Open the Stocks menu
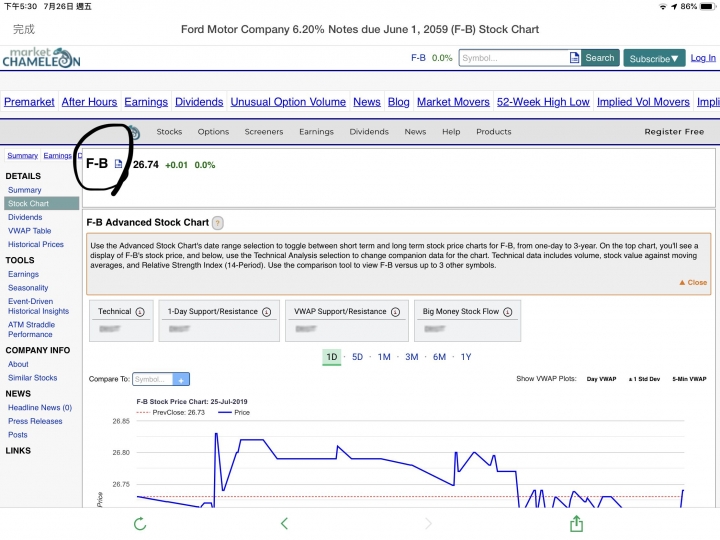The height and width of the screenshot is (540, 720). tap(169, 132)
